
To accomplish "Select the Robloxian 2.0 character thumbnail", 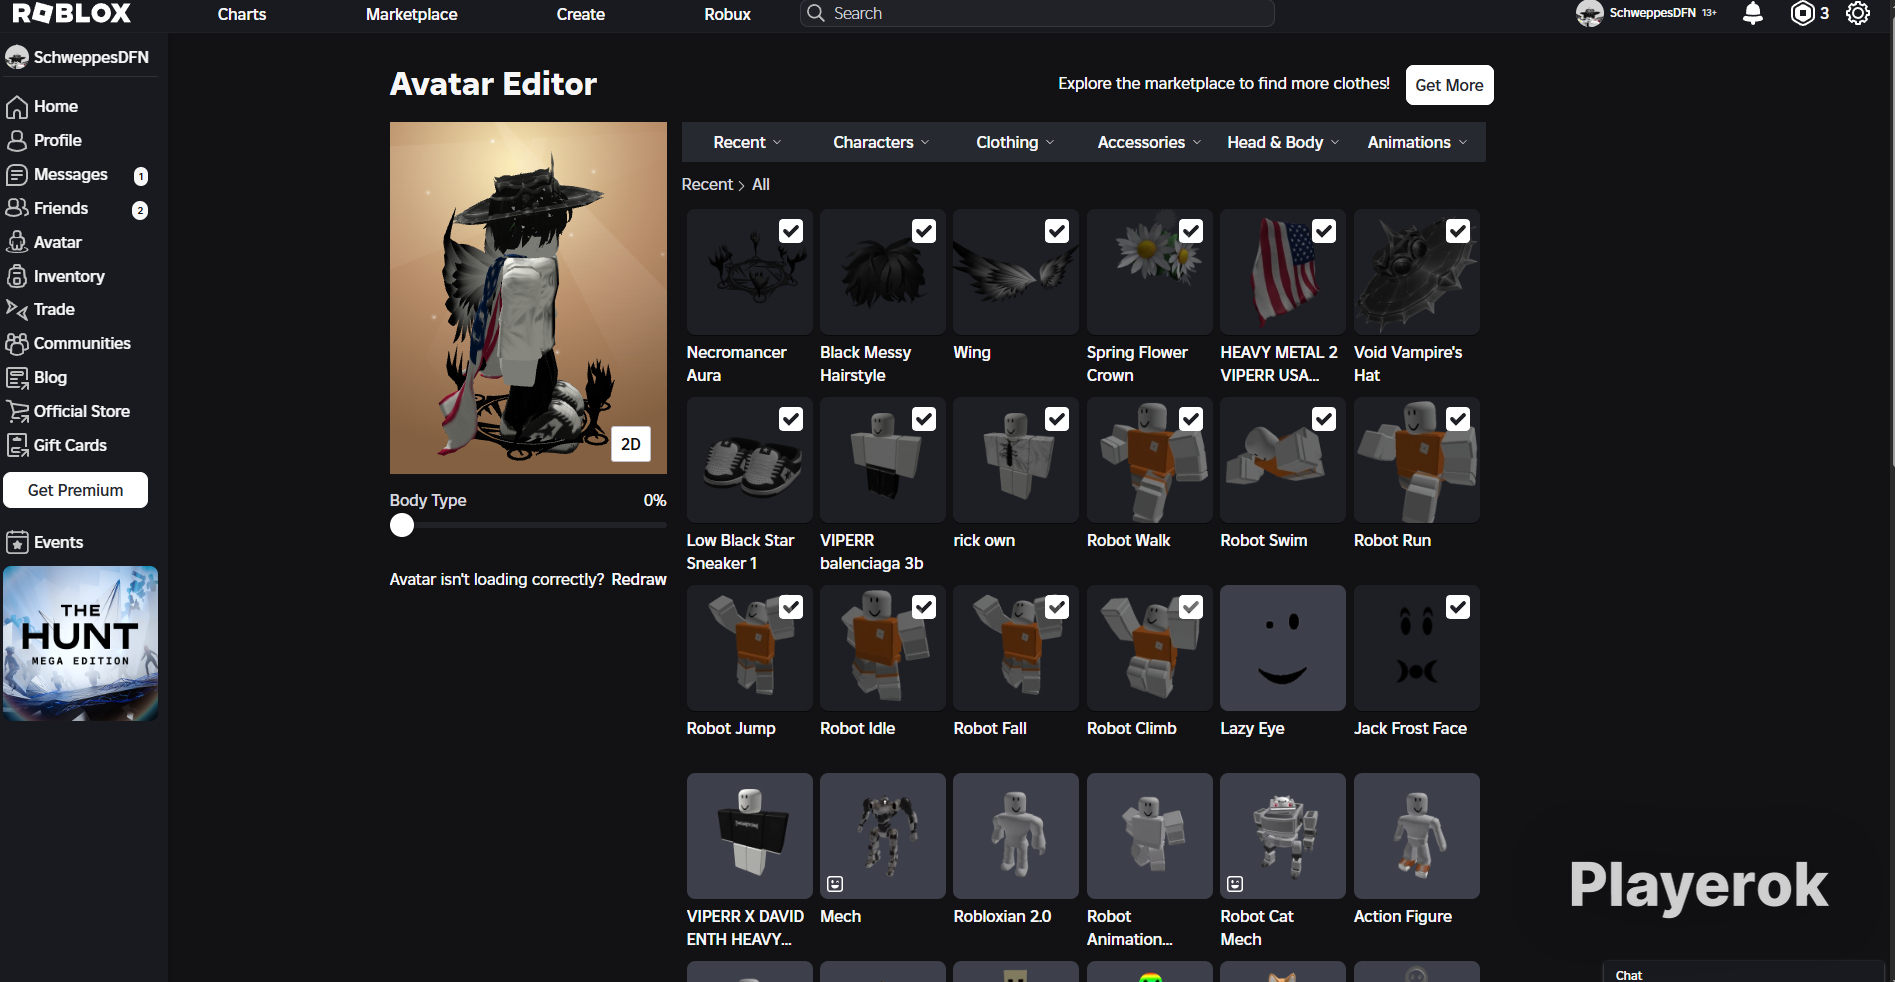I will click(x=1016, y=836).
